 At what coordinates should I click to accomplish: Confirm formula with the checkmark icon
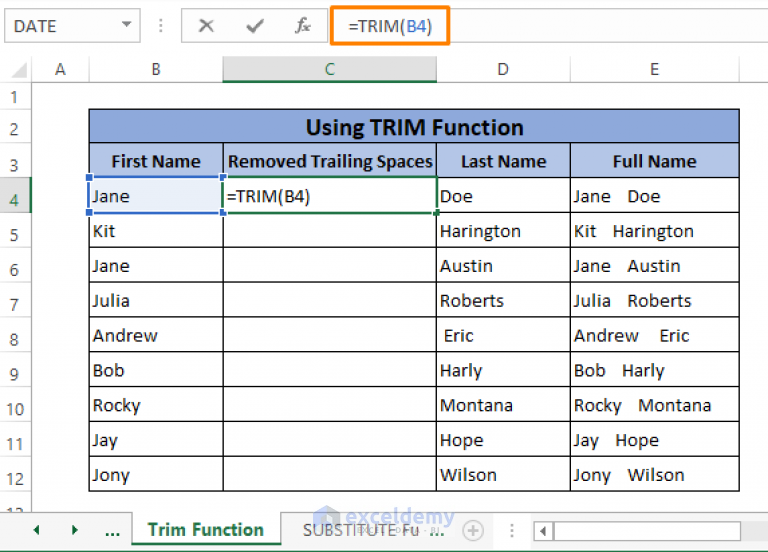(255, 25)
